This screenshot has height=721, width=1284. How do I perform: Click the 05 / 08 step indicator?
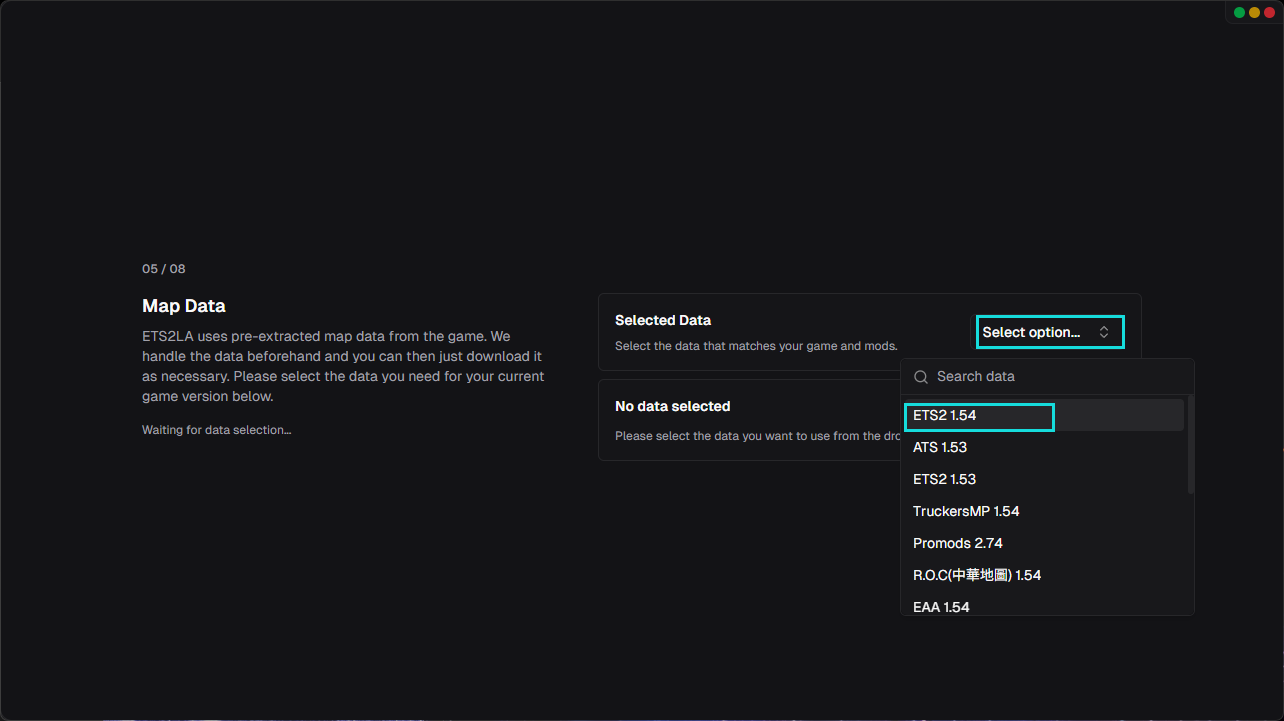click(x=164, y=269)
